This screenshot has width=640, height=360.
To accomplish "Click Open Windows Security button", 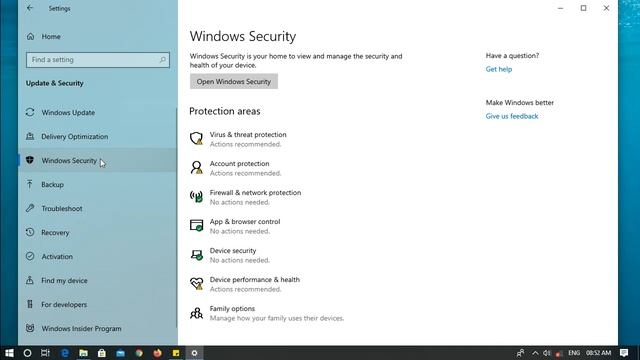I will click(x=234, y=81).
